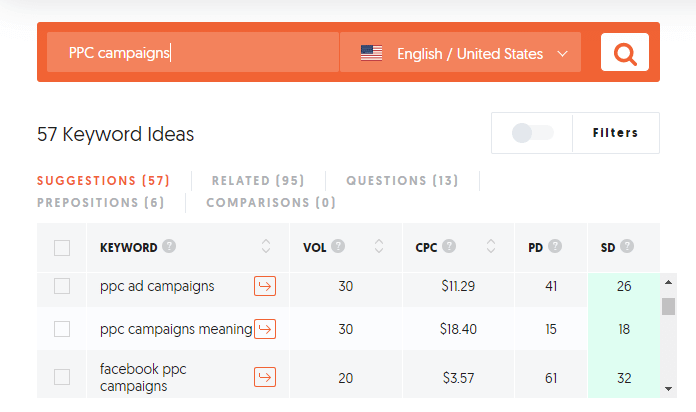This screenshot has height=412, width=696.
Task: Click the down arrow of the table scrollbar
Action: 668,389
